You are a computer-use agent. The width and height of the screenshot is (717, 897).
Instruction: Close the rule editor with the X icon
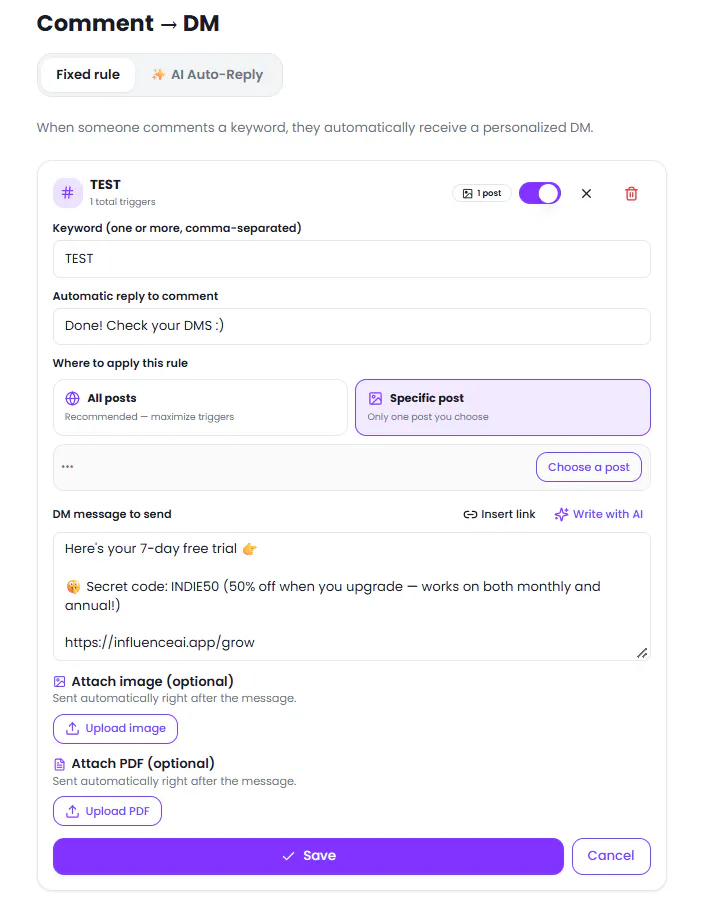tap(586, 193)
